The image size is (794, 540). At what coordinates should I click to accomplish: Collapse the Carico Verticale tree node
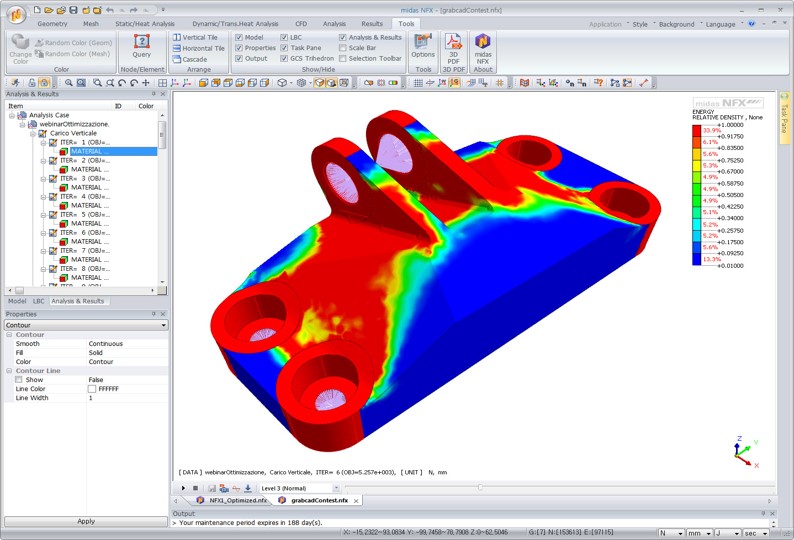click(32, 134)
